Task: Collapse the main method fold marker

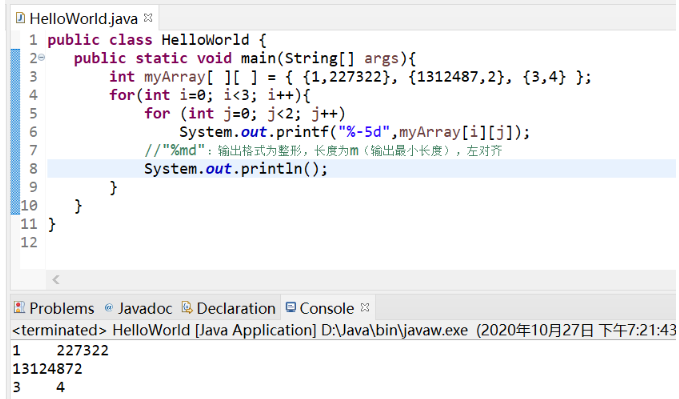Action: [x=42, y=57]
